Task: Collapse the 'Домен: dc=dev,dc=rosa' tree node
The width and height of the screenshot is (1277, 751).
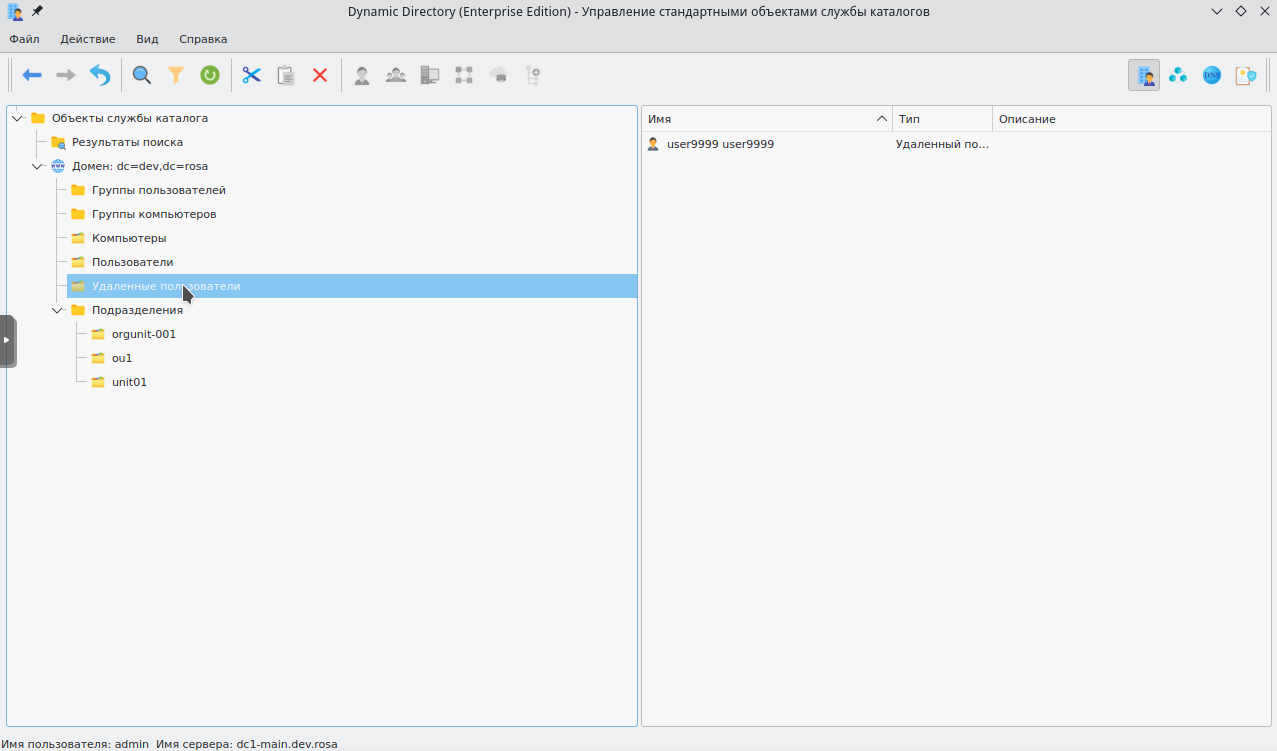Action: point(37,166)
